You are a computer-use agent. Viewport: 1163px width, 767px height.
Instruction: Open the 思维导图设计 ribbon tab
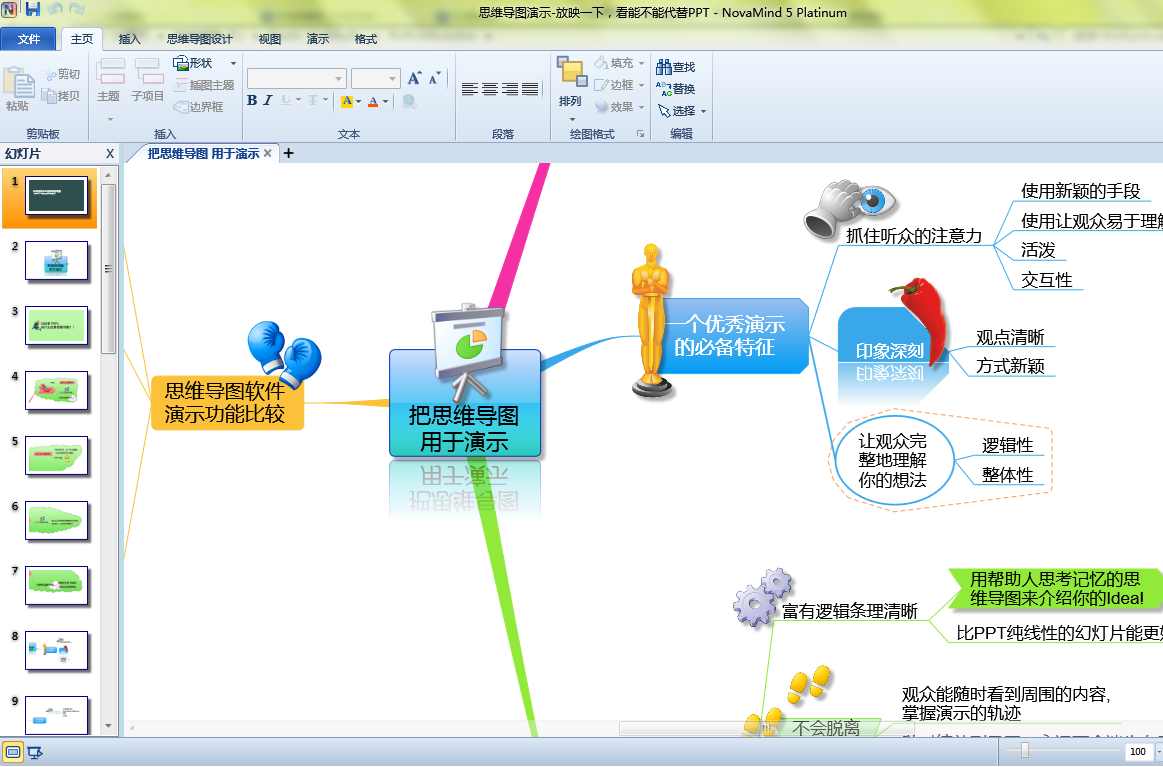[199, 39]
